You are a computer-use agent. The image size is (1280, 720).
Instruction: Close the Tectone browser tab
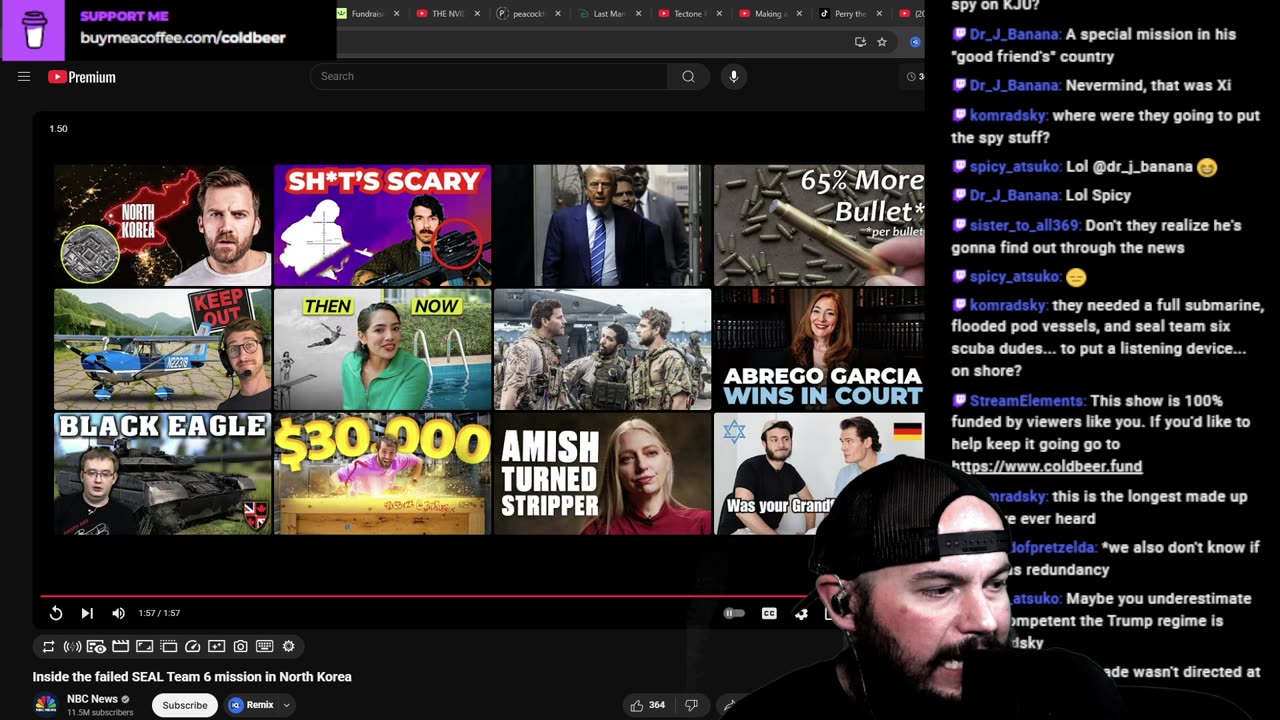(719, 14)
